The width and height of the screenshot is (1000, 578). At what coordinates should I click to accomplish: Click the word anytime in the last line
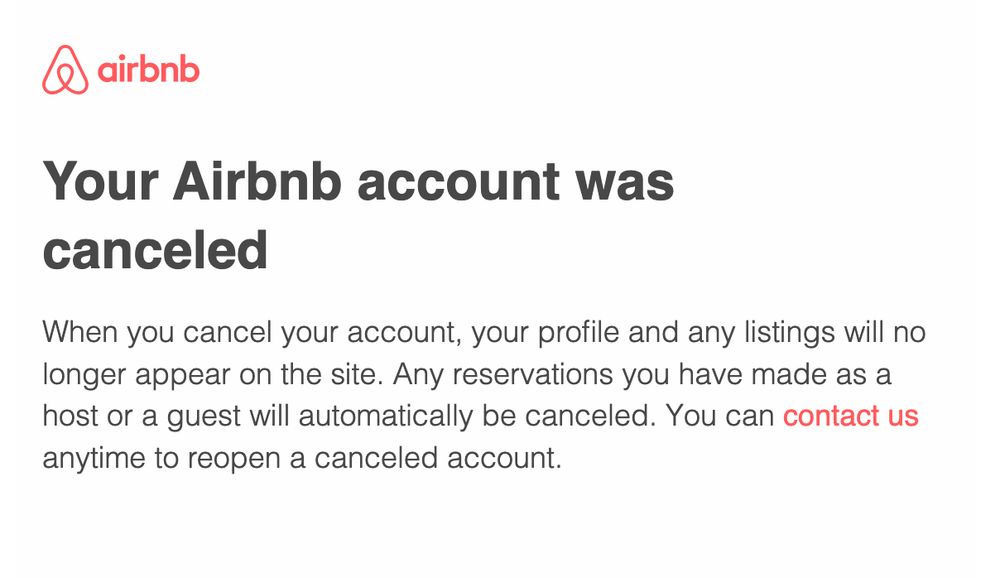[x=94, y=459]
